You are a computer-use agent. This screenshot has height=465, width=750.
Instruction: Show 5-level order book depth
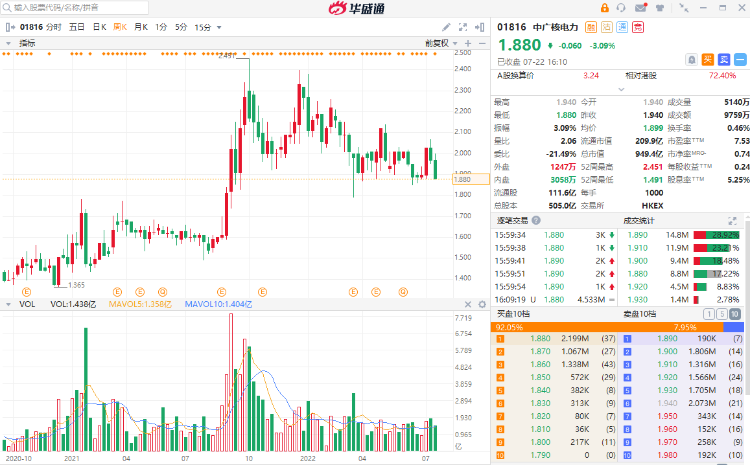(x=722, y=314)
